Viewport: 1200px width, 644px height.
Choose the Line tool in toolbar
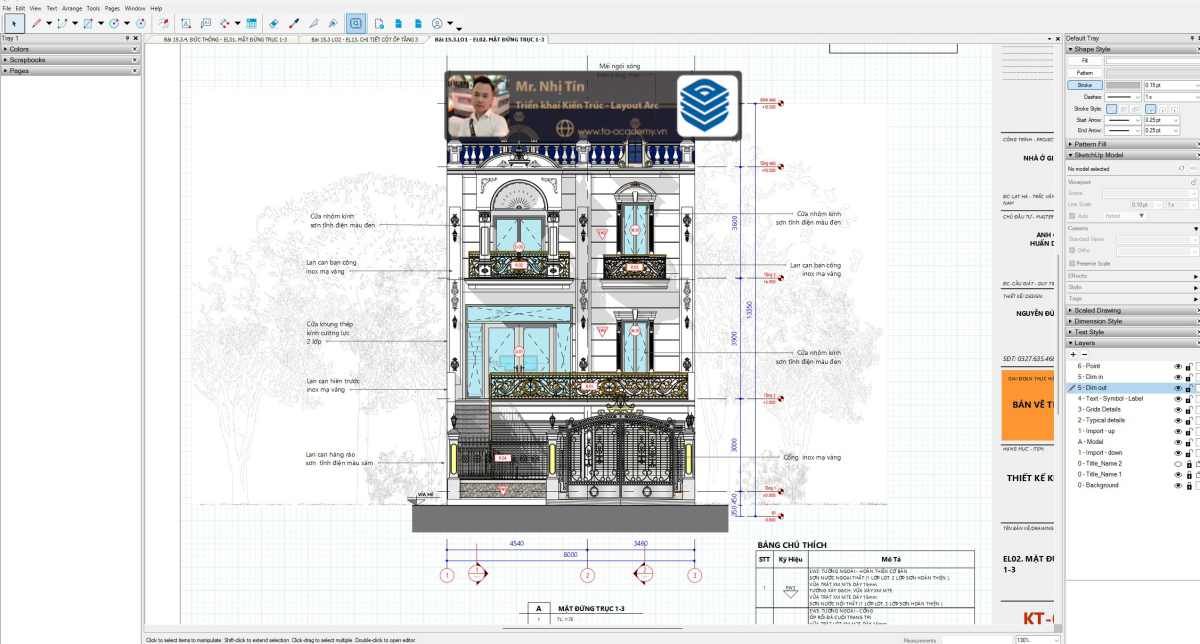tap(36, 22)
